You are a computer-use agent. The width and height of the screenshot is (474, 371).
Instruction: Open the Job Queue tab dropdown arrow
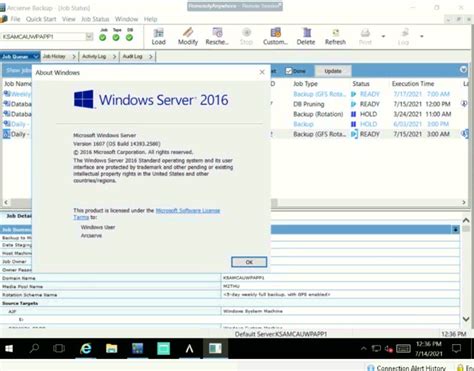point(35,57)
